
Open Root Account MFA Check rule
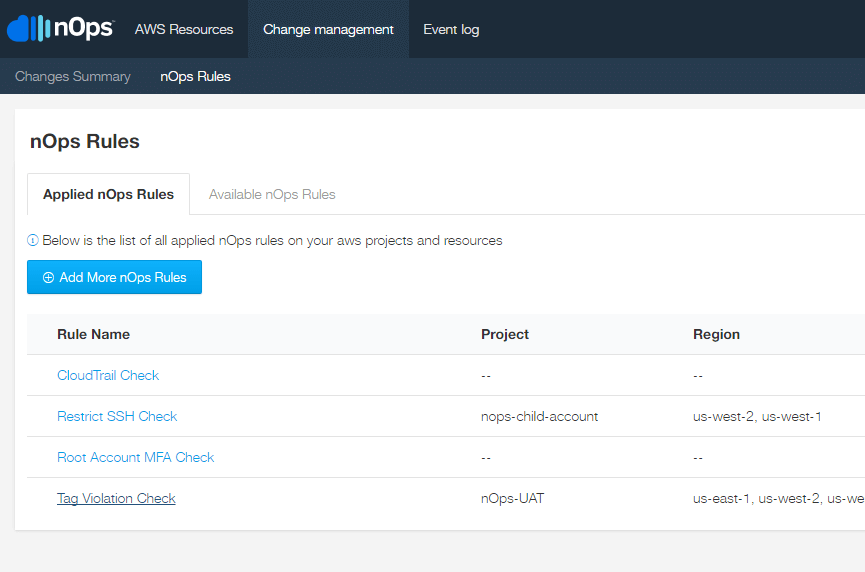point(136,457)
